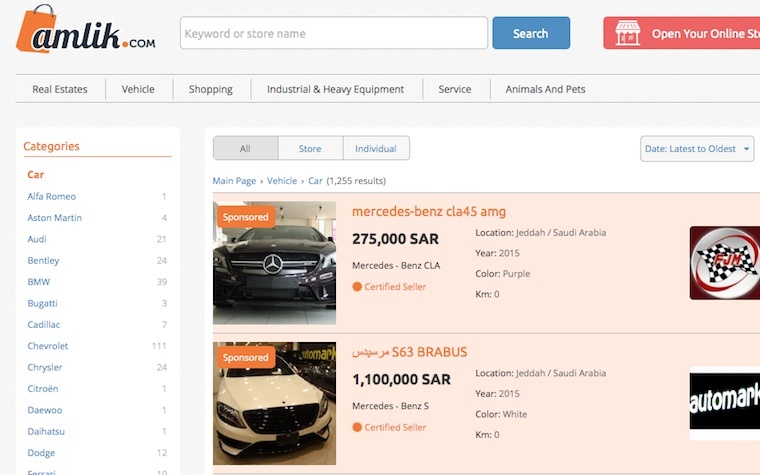
Task: Click Open Your Online Store button
Action: pyautogui.click(x=681, y=33)
